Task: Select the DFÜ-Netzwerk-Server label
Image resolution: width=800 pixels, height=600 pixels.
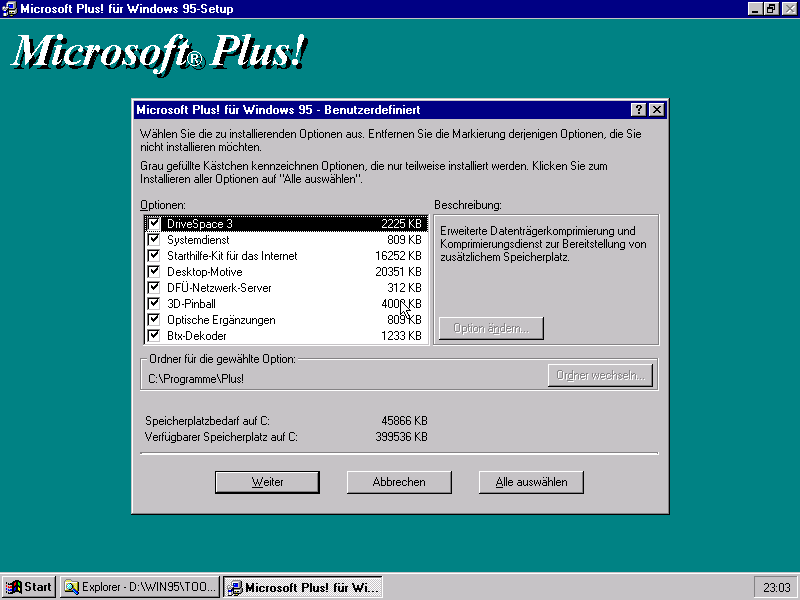Action: point(219,288)
